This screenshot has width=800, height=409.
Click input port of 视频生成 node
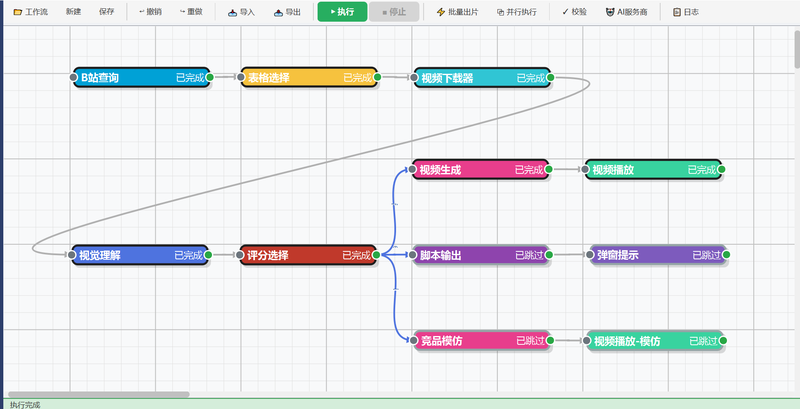pos(412,169)
